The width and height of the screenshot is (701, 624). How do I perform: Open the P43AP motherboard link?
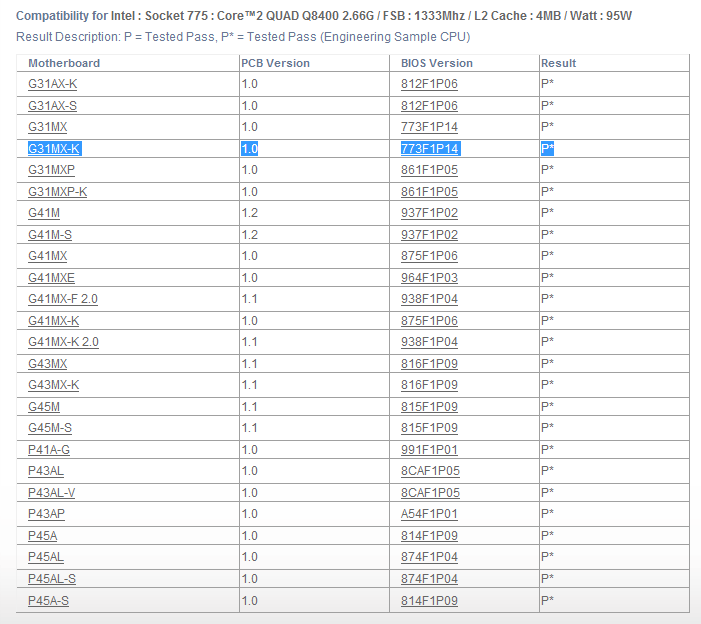(x=46, y=513)
